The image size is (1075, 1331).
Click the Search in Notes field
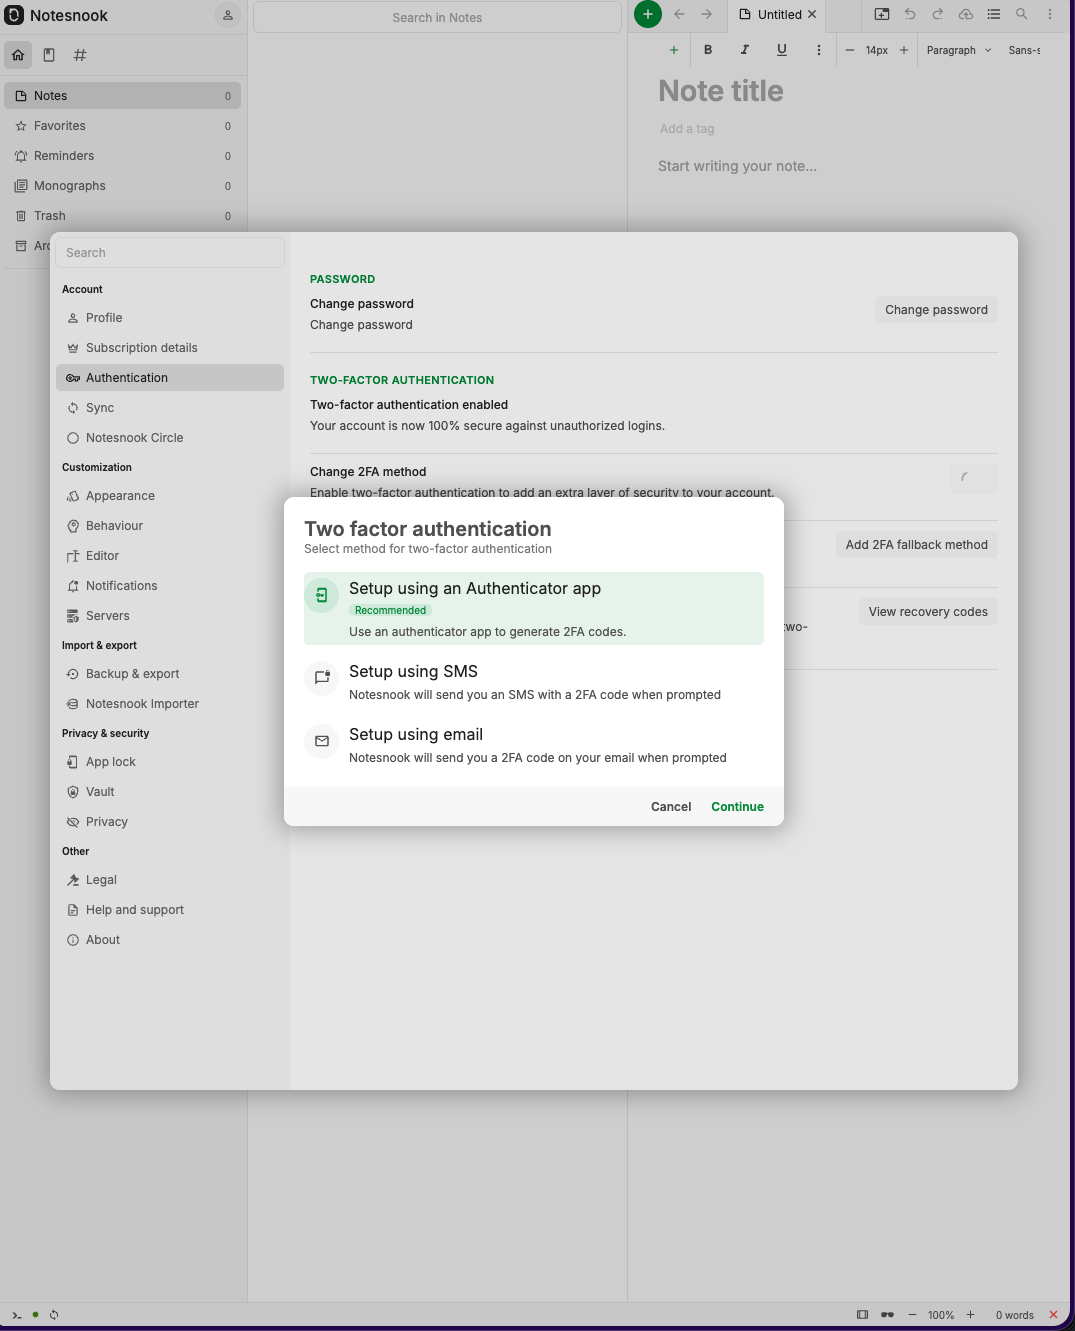tap(437, 17)
